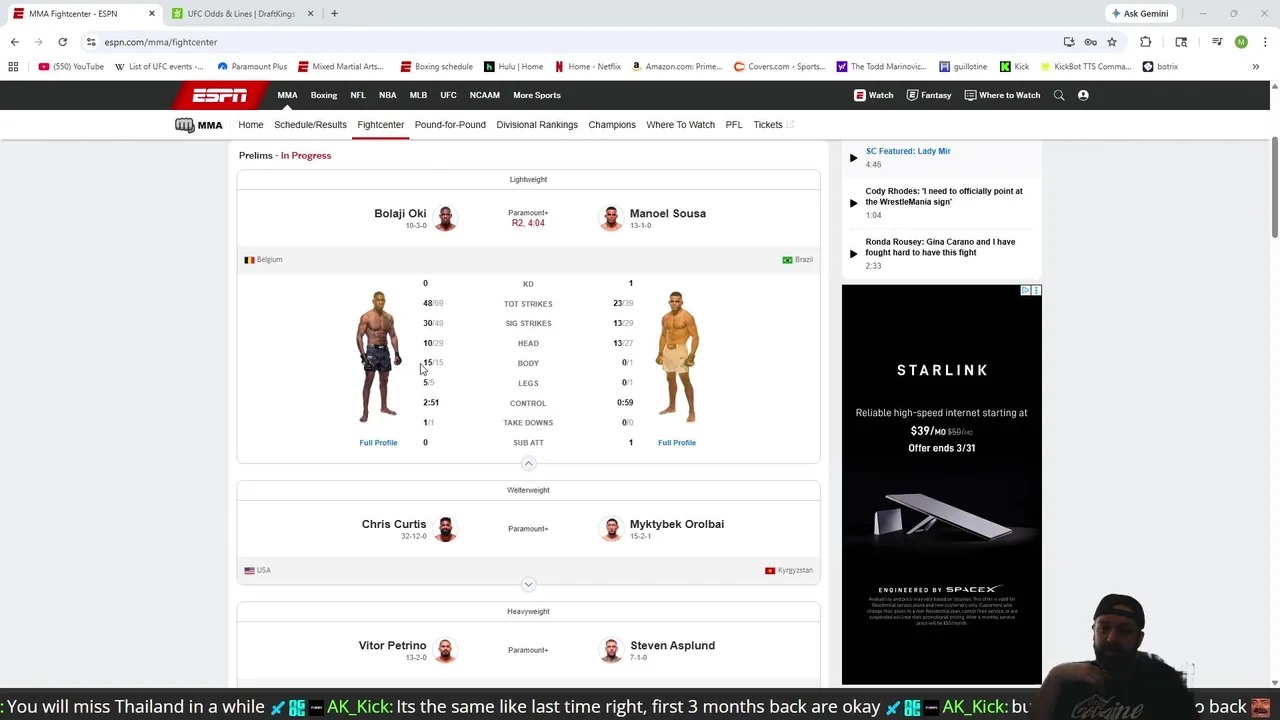Open the Kick bookmark
Screen dimensions: 1280x720
click(1015, 67)
